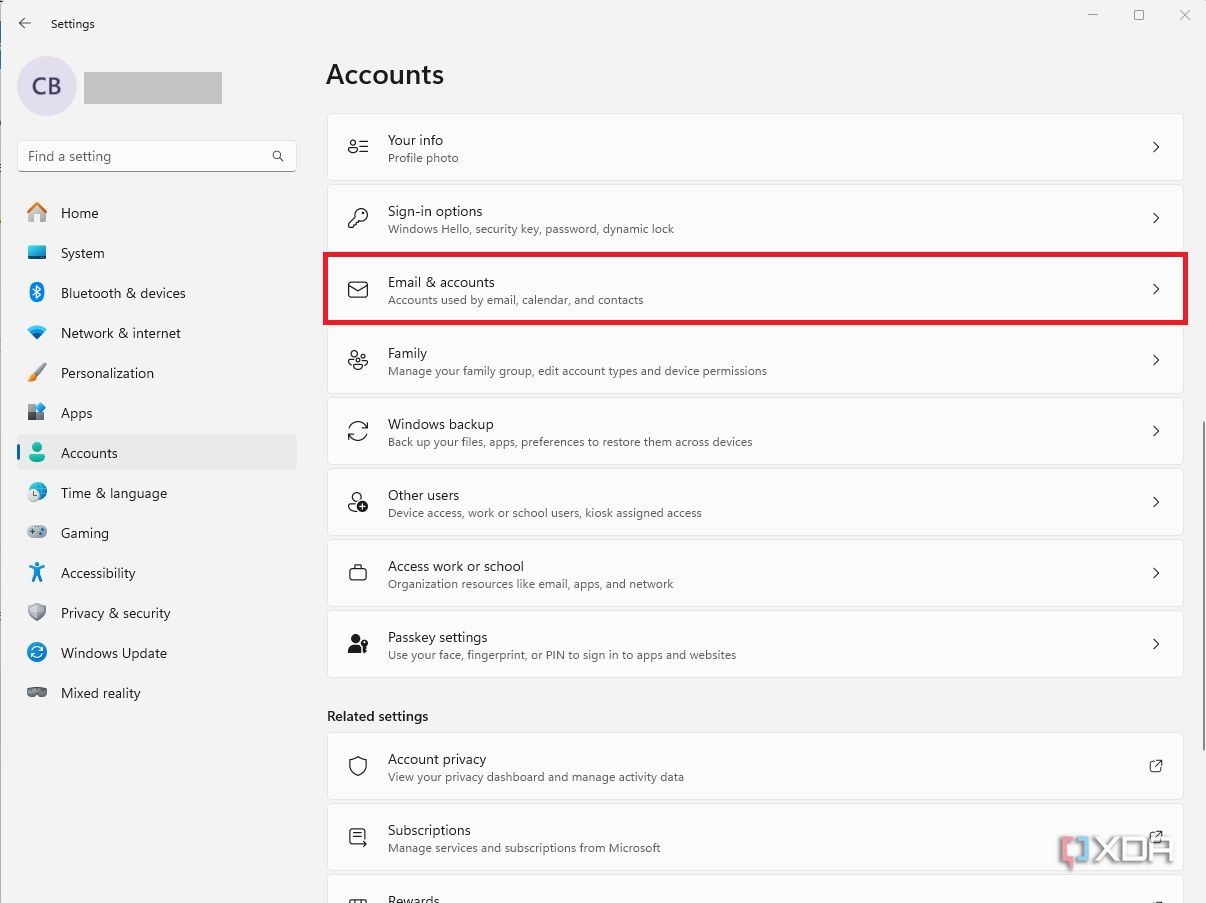
Task: Expand the Your info settings row
Action: (1156, 146)
